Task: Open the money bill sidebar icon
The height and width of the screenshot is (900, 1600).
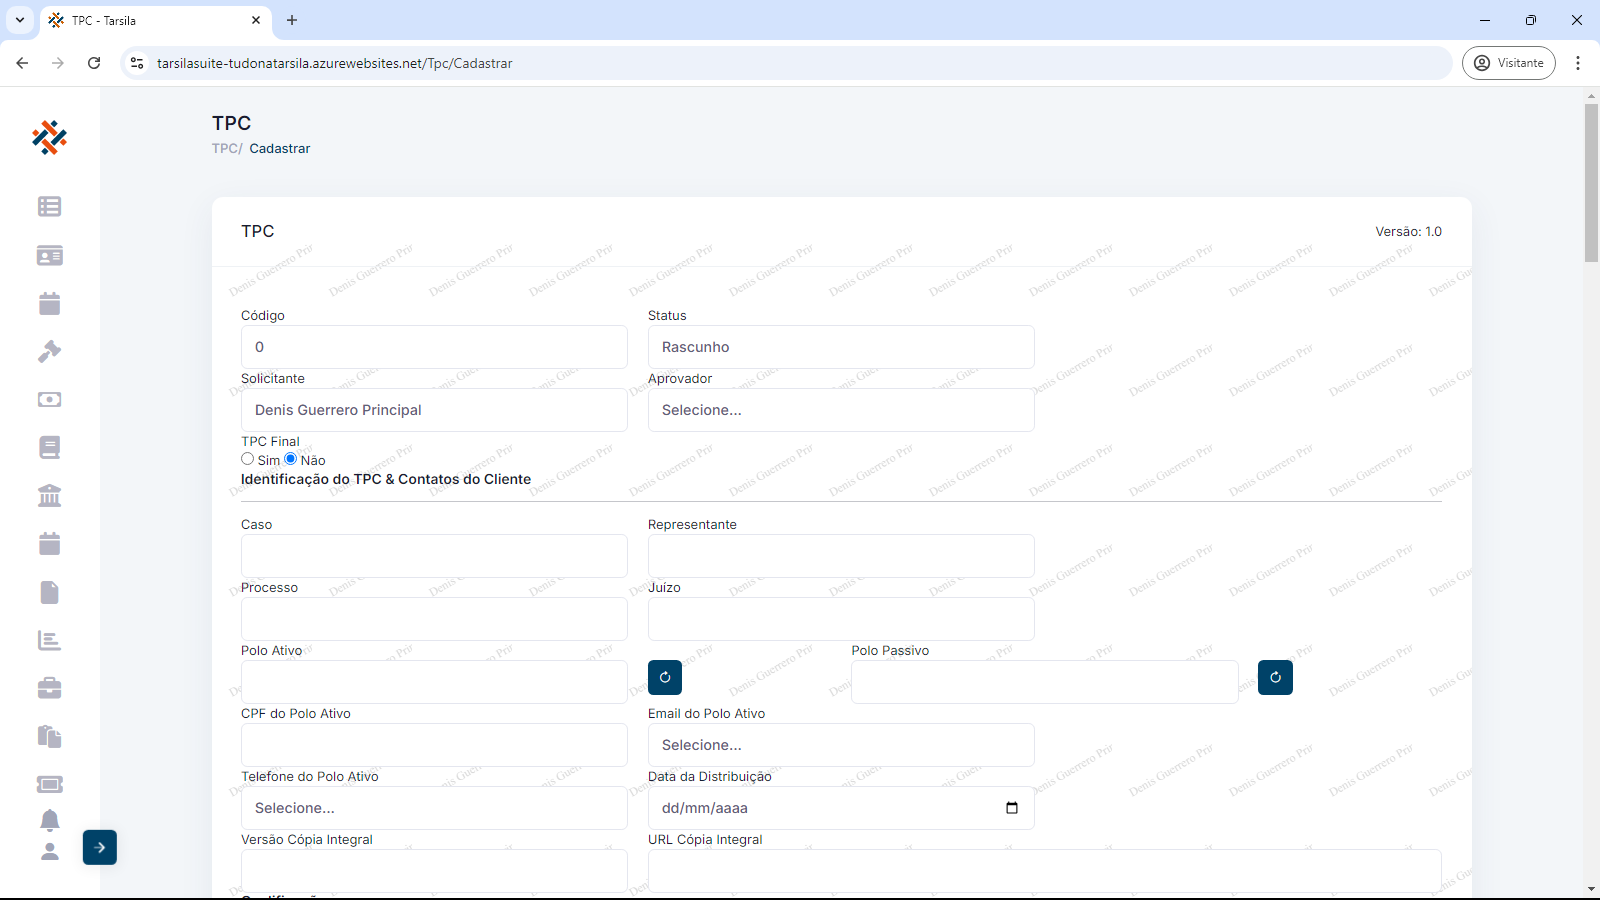Action: 49,399
